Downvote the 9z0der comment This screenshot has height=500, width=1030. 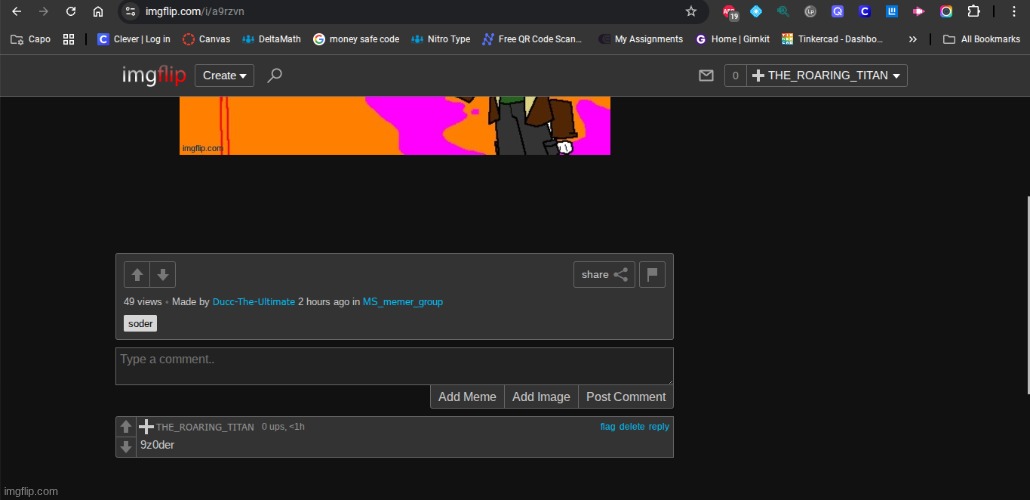[x=125, y=447]
